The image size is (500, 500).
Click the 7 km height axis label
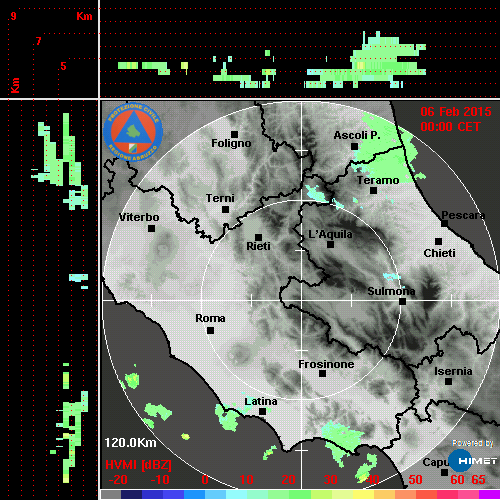[39, 41]
